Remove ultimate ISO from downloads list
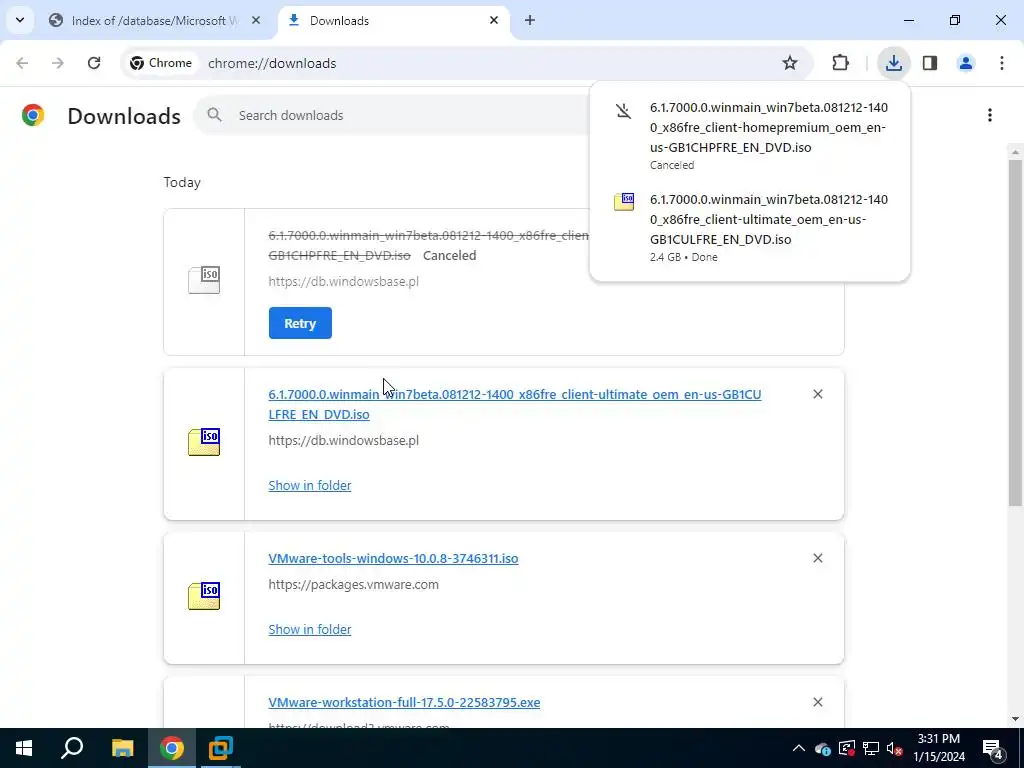 point(818,394)
